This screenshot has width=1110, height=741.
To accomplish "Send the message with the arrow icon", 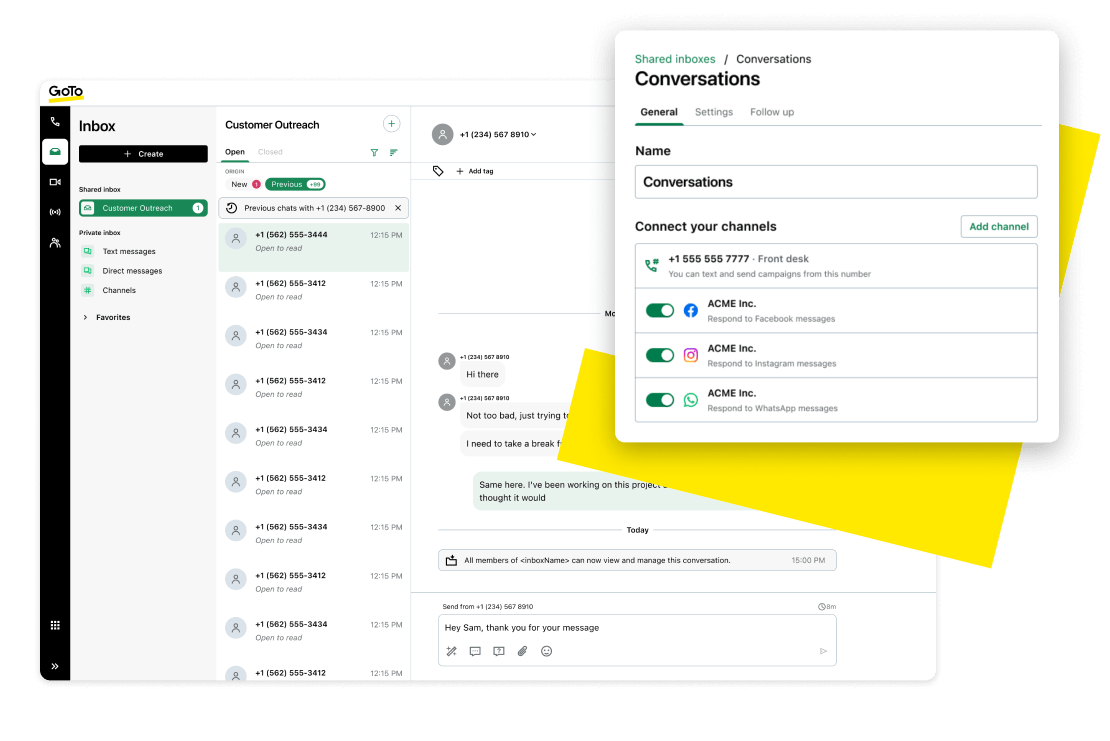I will (x=823, y=650).
